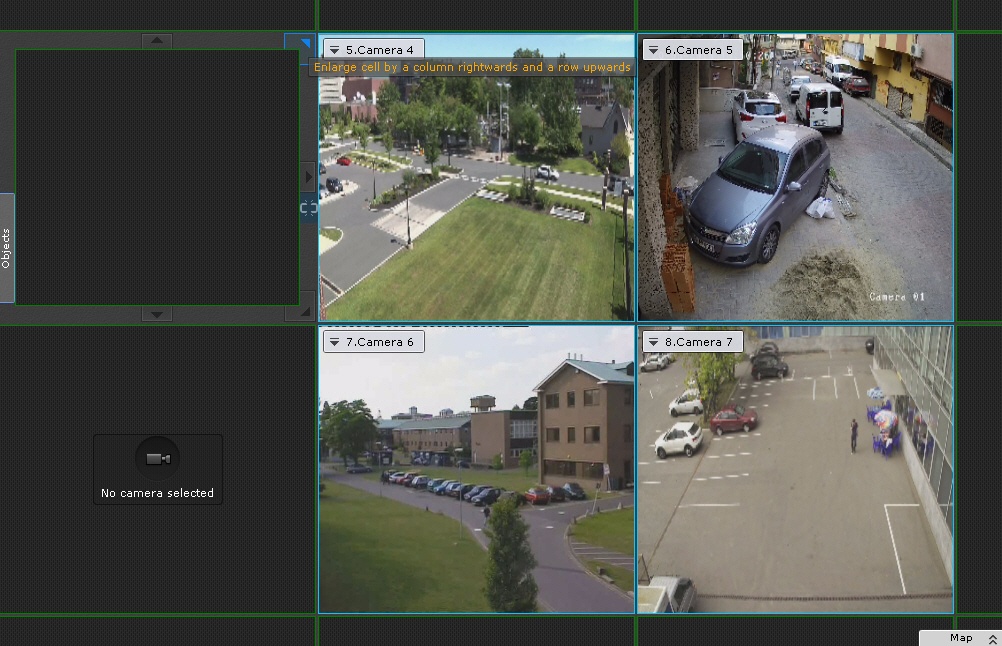Open the Map panel tab
1002x646 pixels.
click(960, 638)
